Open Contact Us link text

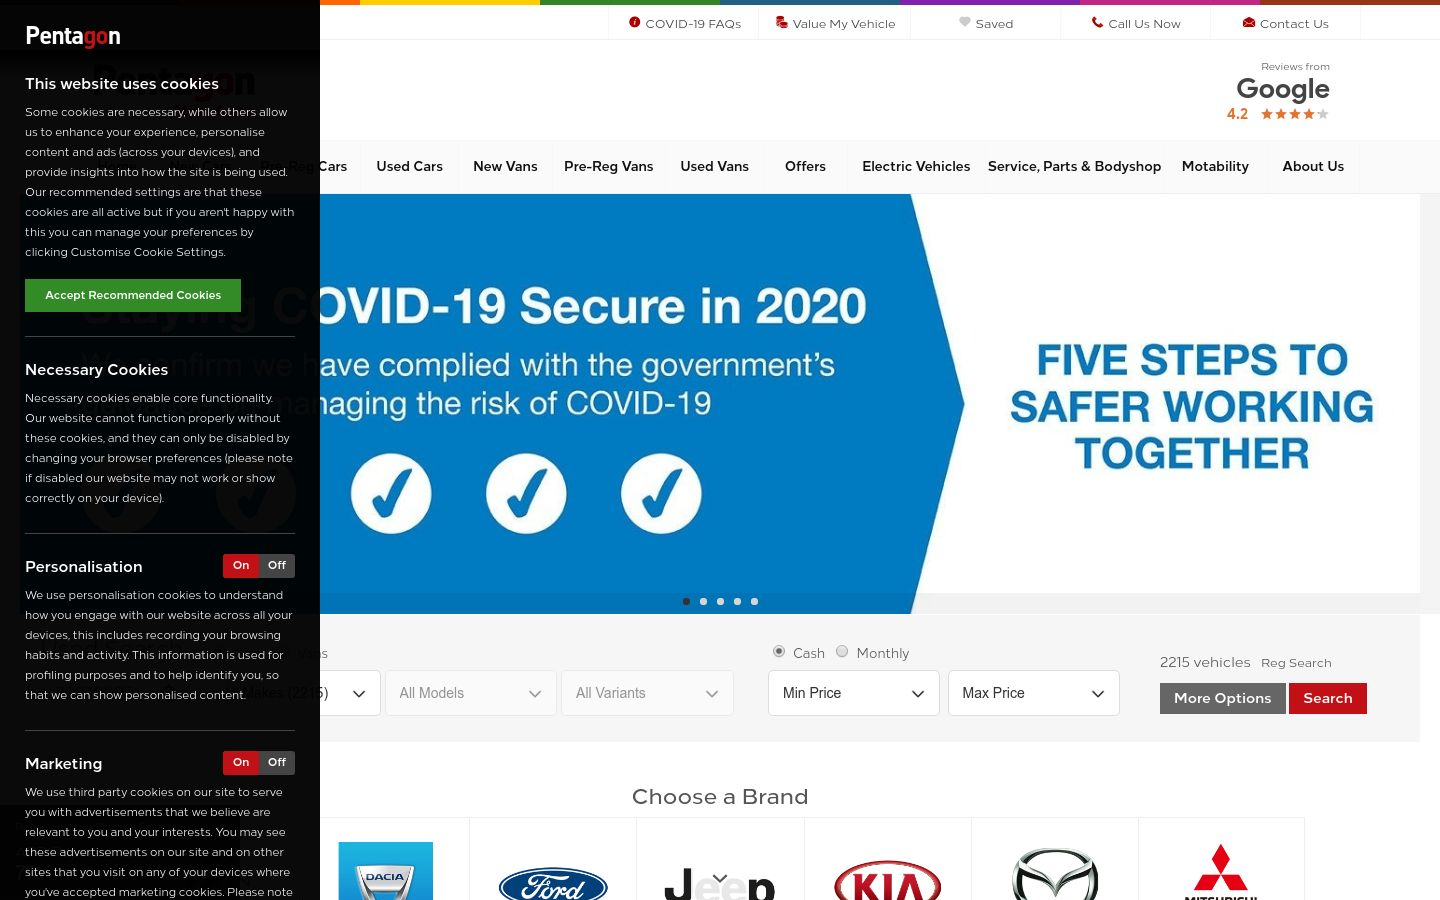coord(1294,23)
